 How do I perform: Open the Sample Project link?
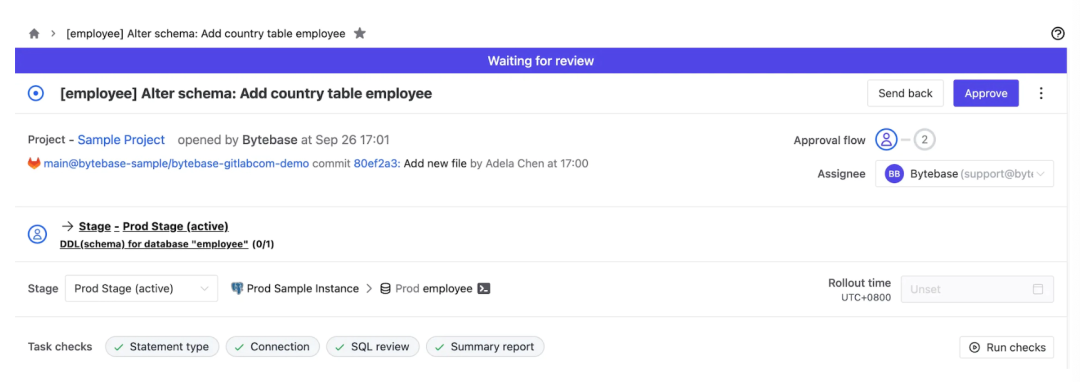pyautogui.click(x=121, y=140)
